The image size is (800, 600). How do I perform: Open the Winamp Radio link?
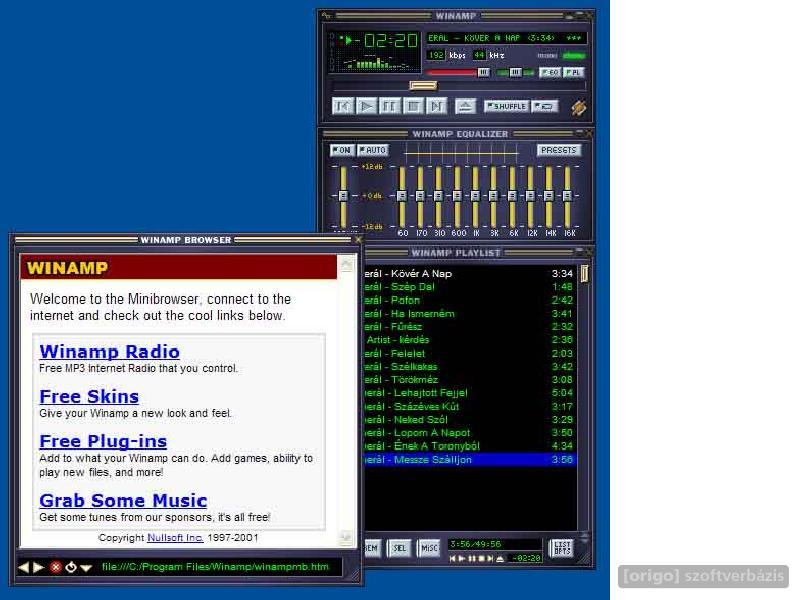tap(109, 352)
